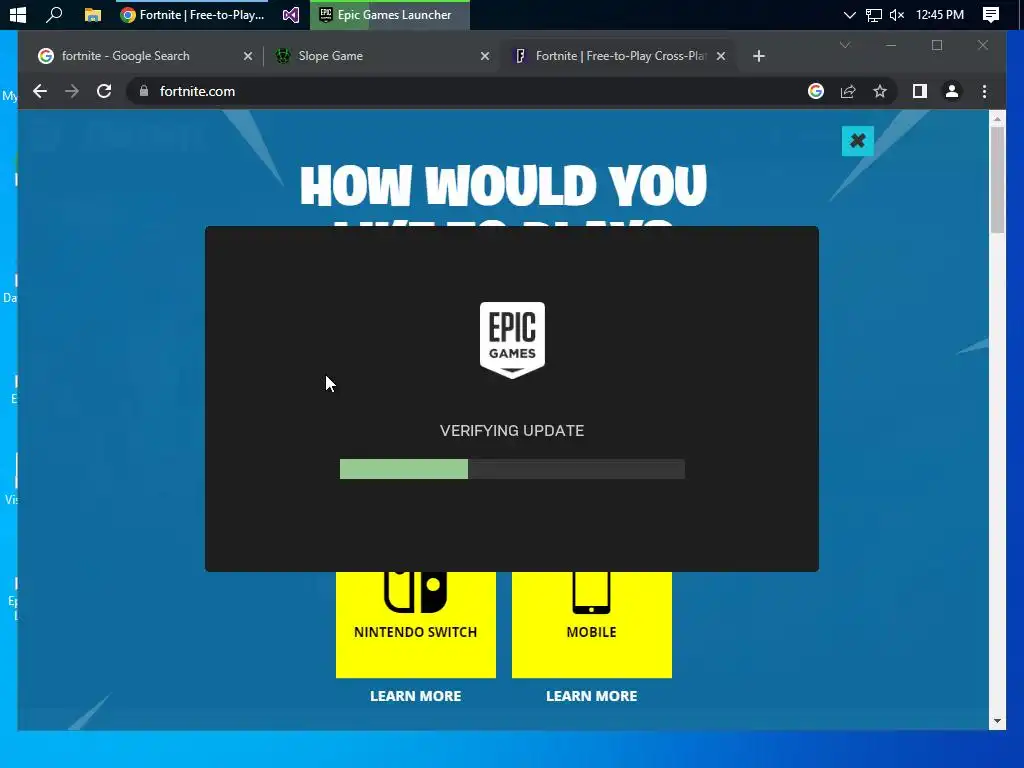This screenshot has width=1024, height=768.
Task: Close the Slope Game tab
Action: [485, 56]
